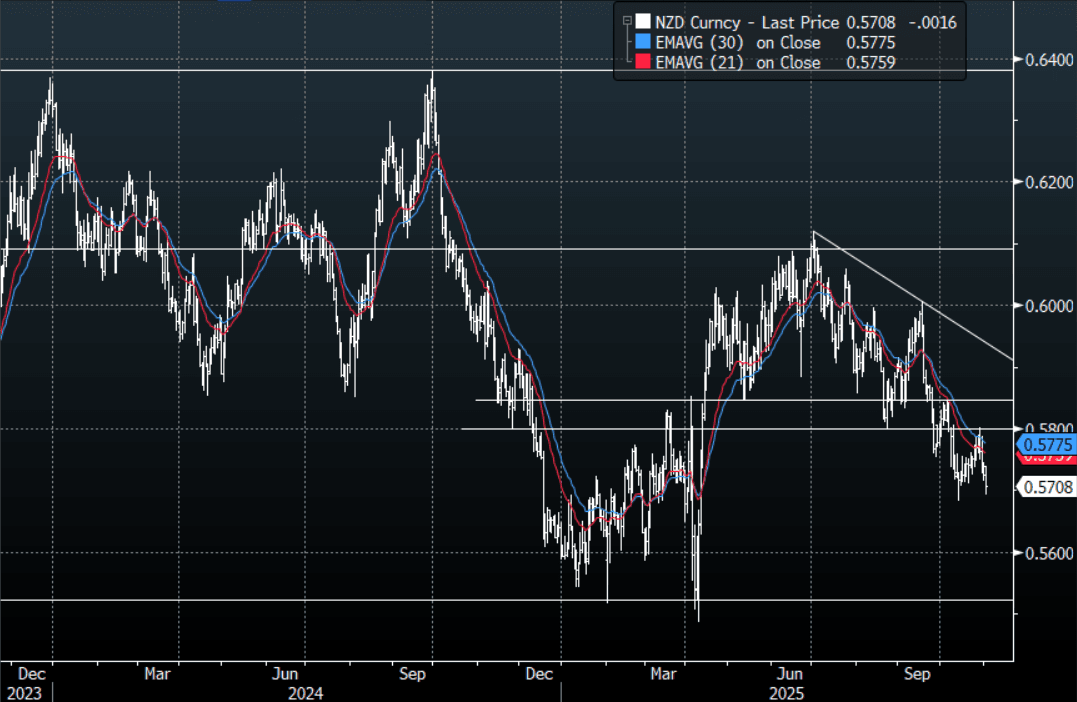The height and width of the screenshot is (702, 1077).
Task: Click the white 0.5708 last price tag
Action: pyautogui.click(x=1046, y=487)
